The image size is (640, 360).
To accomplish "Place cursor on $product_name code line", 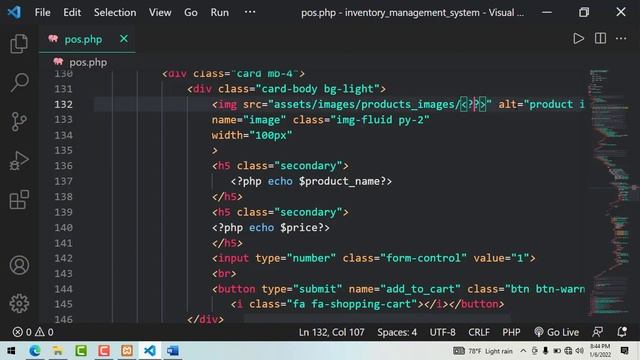I will coord(311,181).
